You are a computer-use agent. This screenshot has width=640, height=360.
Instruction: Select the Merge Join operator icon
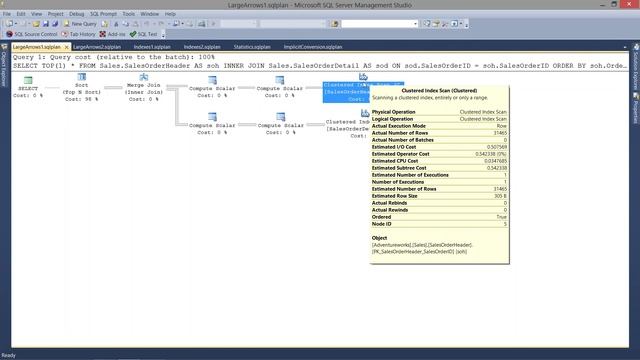tap(144, 77)
